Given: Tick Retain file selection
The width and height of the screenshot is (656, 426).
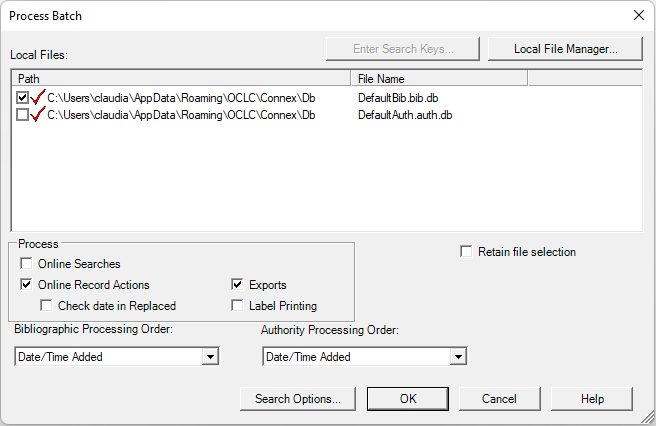Looking at the screenshot, I should (466, 251).
